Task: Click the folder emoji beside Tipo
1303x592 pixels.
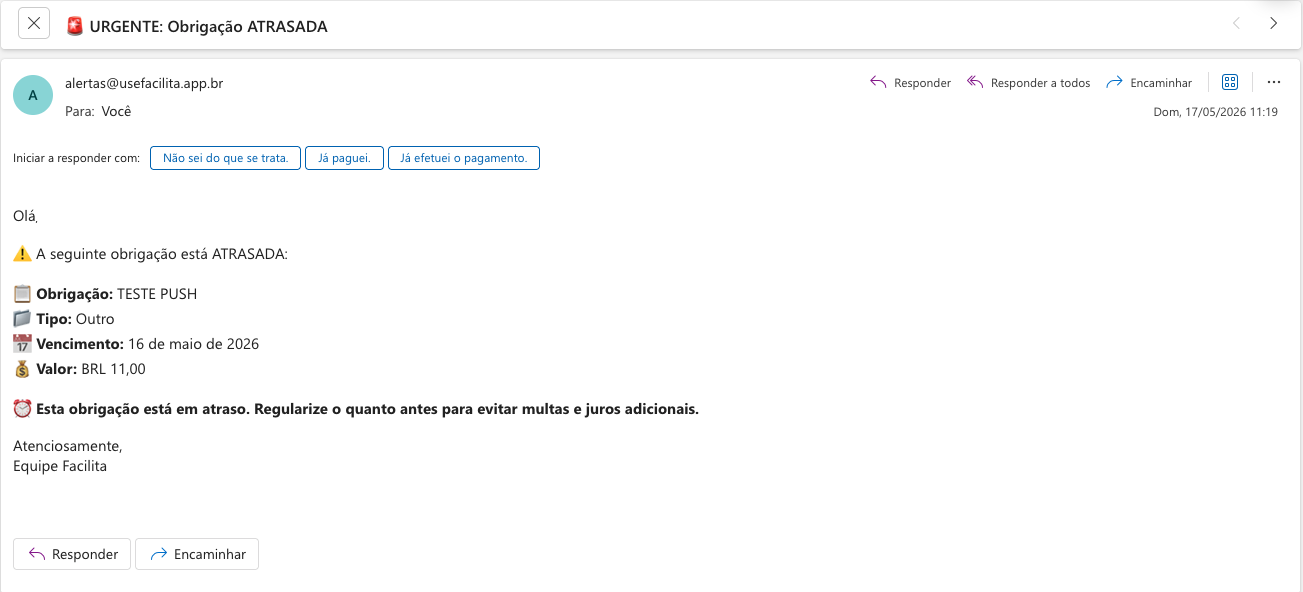Action: 22,319
